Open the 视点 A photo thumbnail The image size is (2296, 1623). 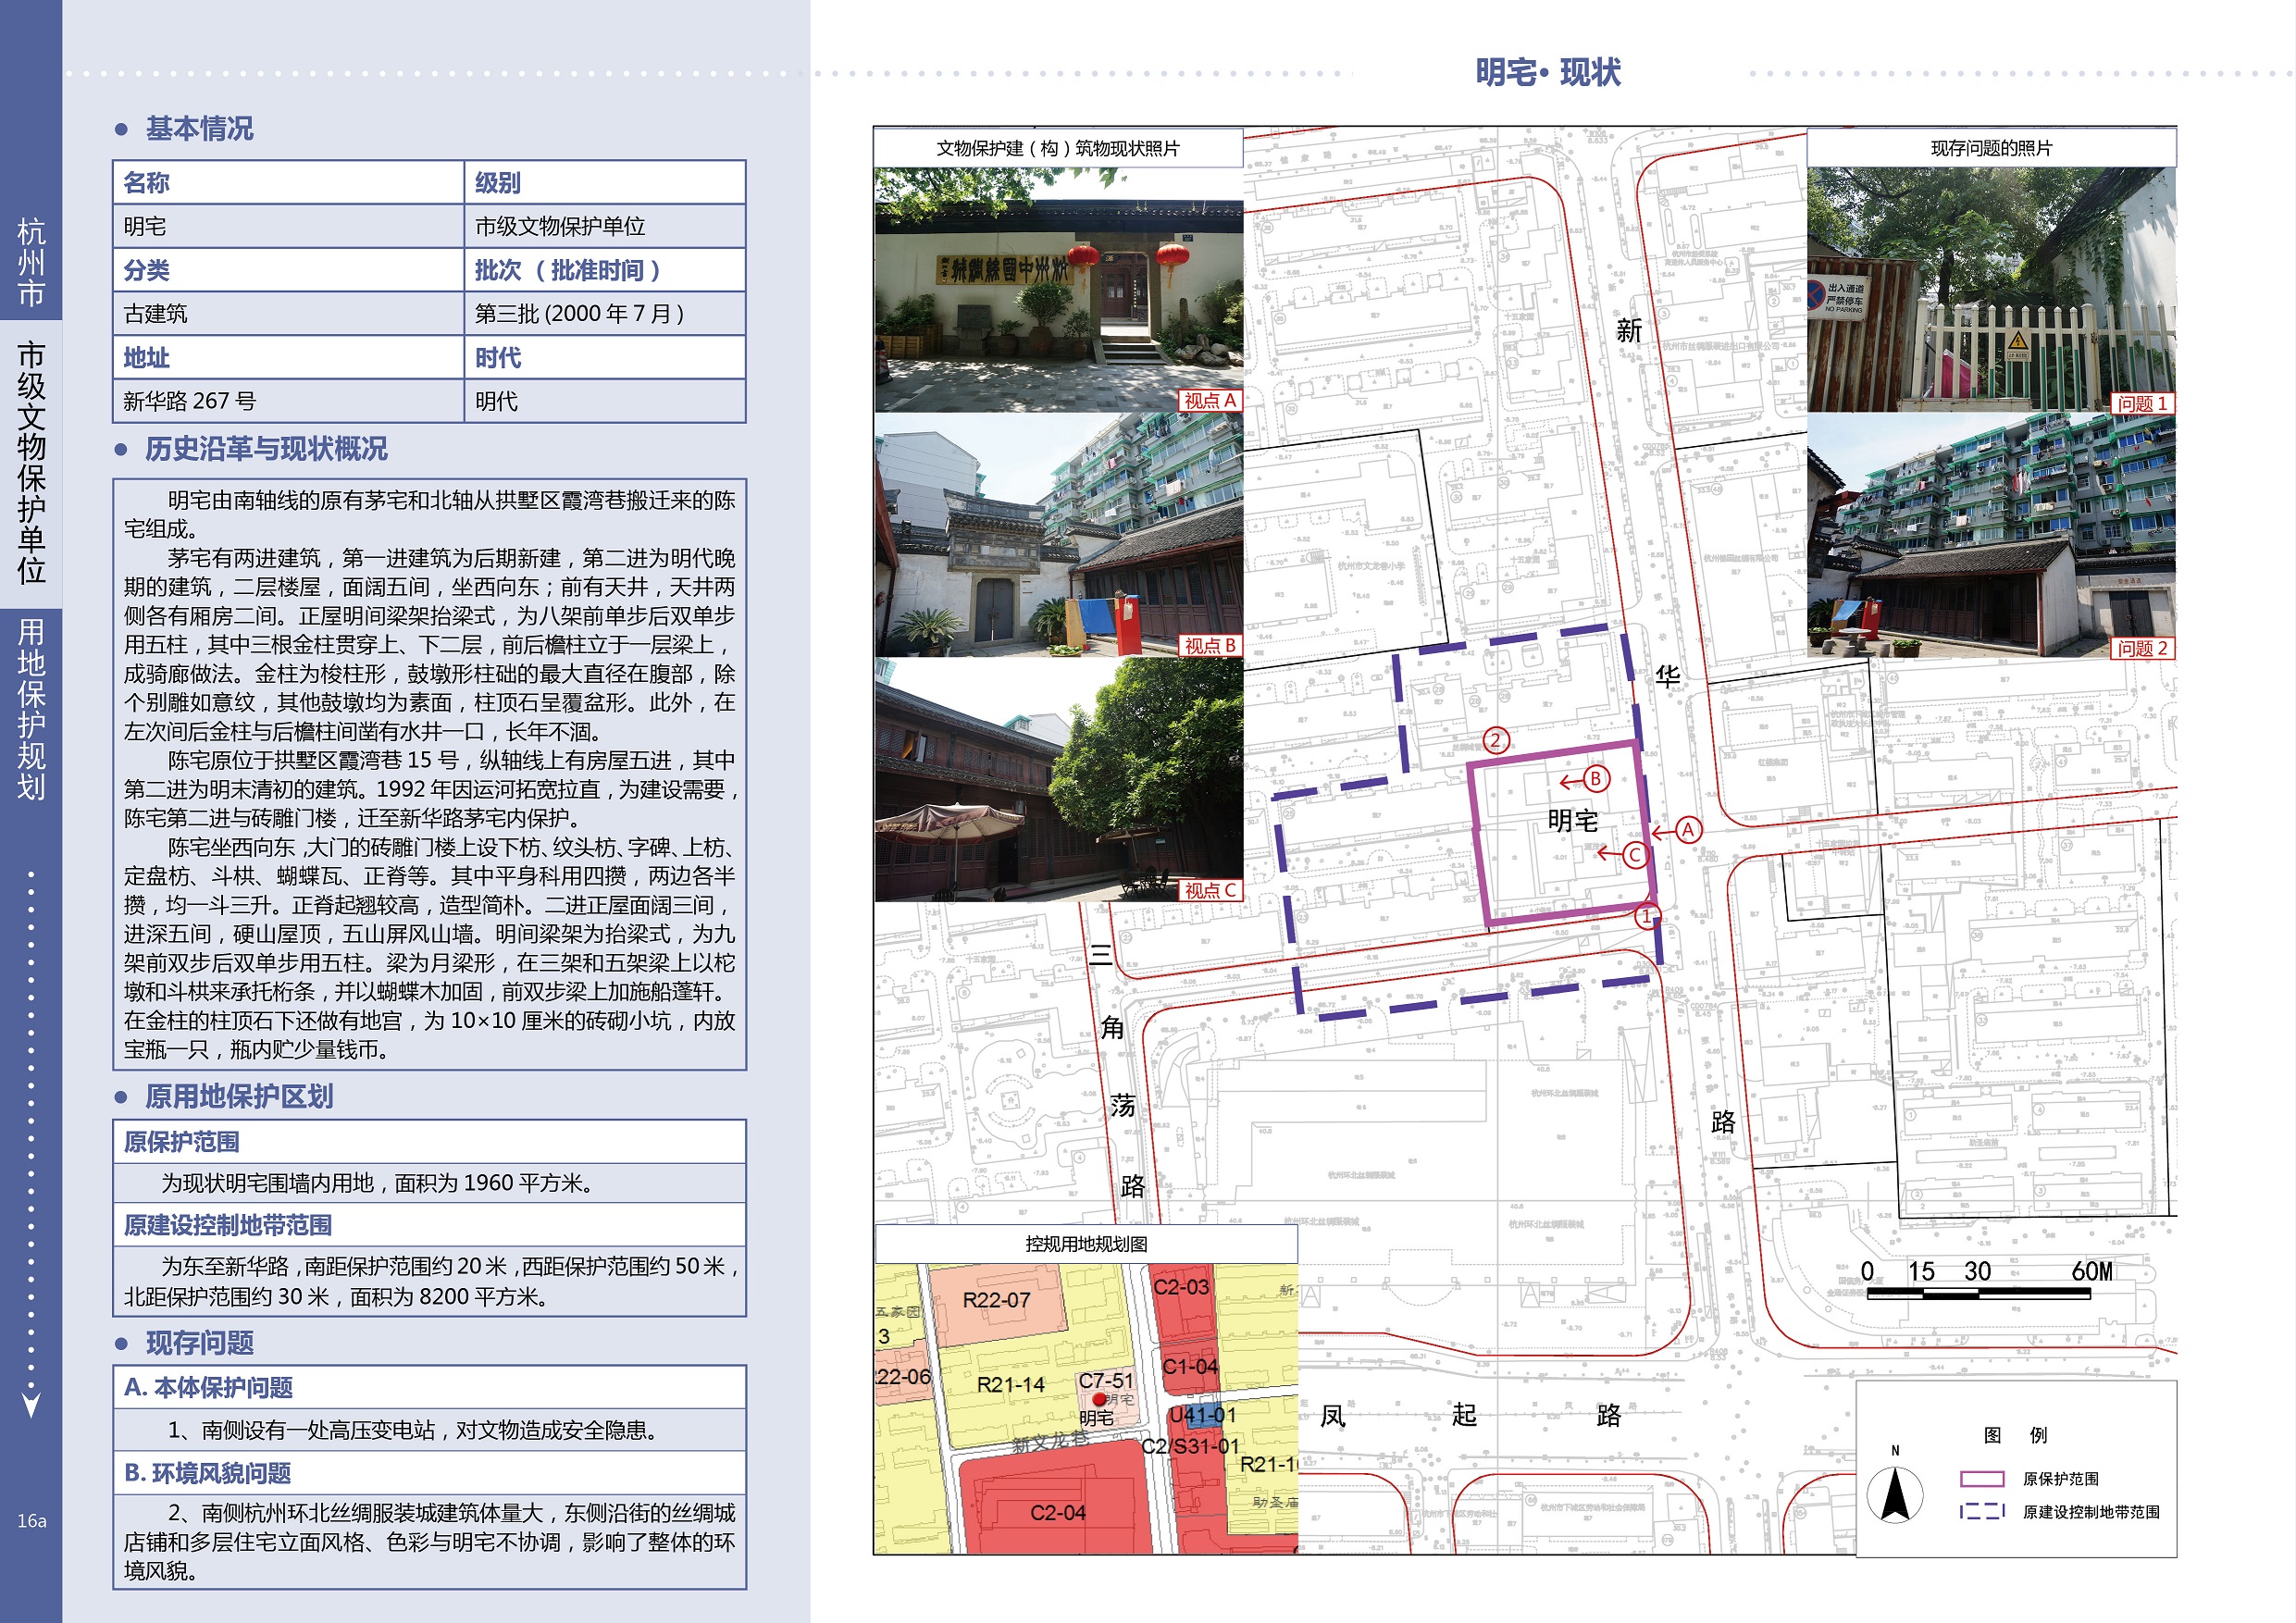click(x=1058, y=290)
